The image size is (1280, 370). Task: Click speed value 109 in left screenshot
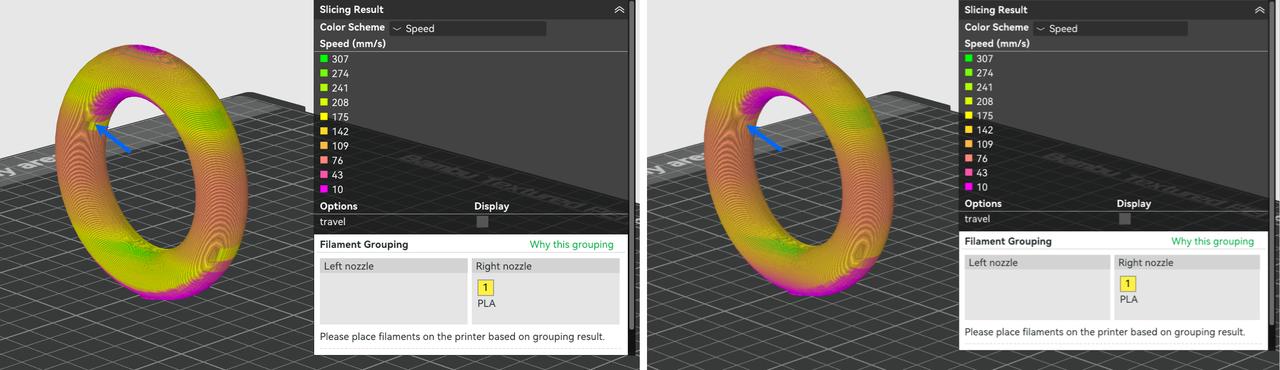click(x=340, y=146)
